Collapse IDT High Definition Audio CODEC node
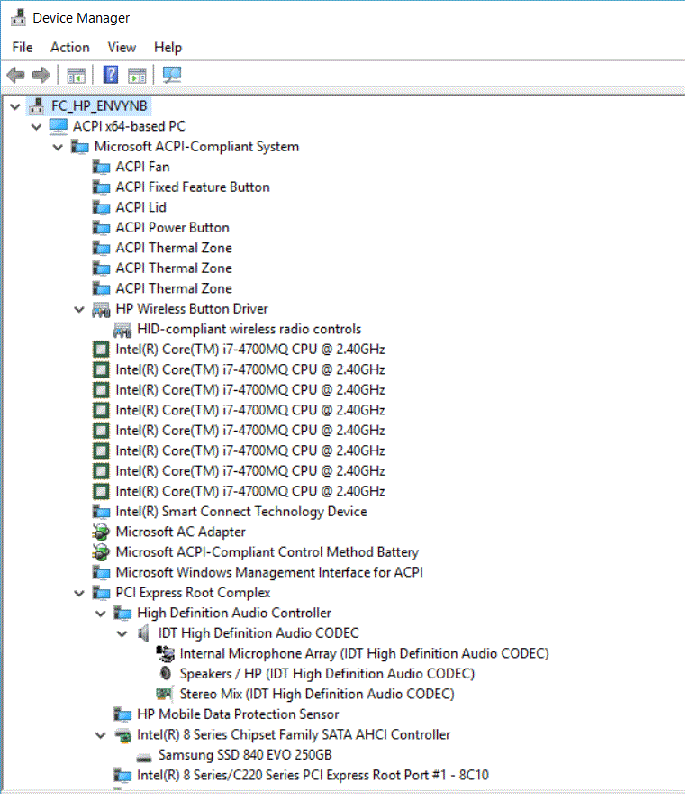The width and height of the screenshot is (685, 794). click(x=122, y=634)
